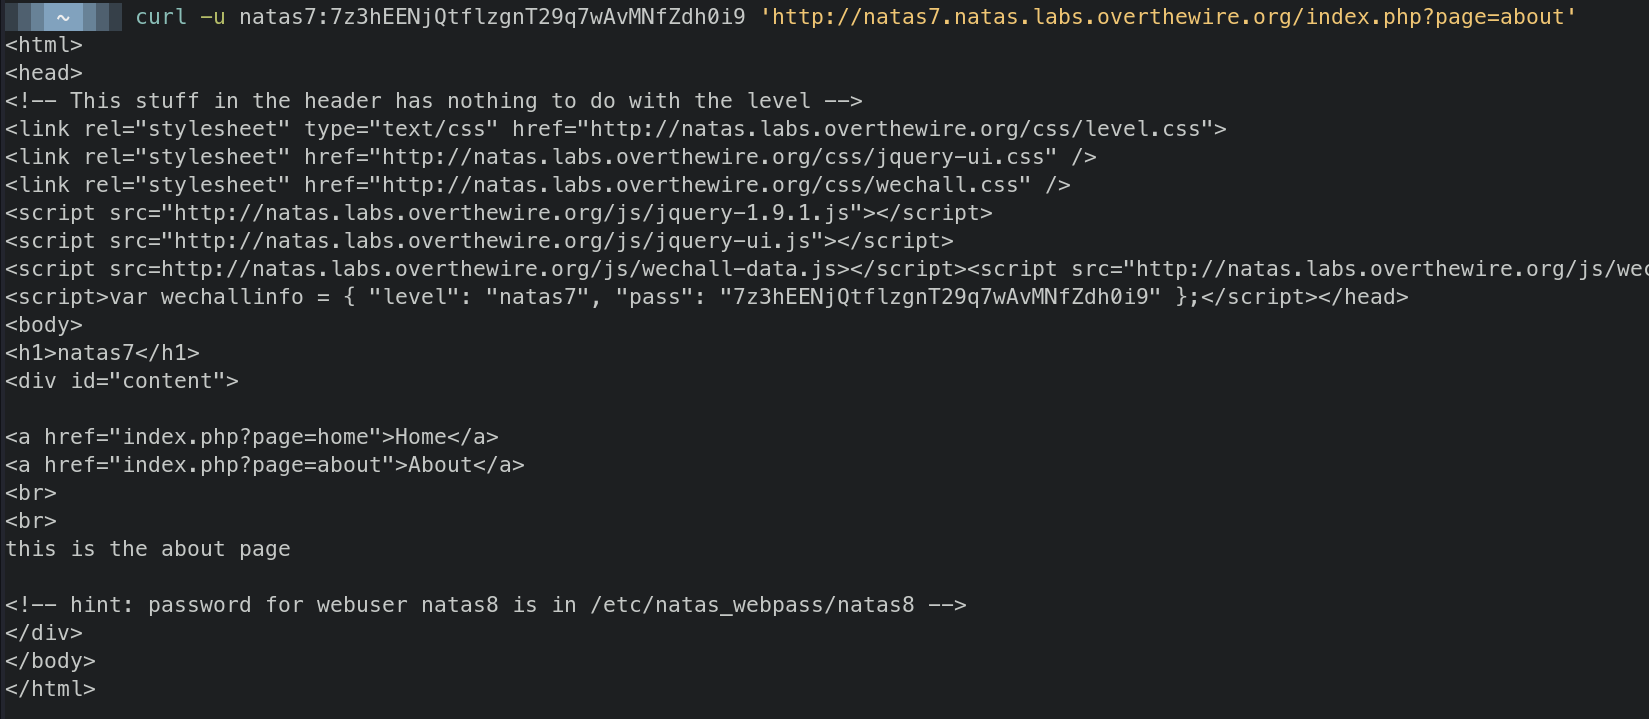Click the "pass" value in wechallinfo
The width and height of the screenshot is (1649, 719).
point(940,297)
